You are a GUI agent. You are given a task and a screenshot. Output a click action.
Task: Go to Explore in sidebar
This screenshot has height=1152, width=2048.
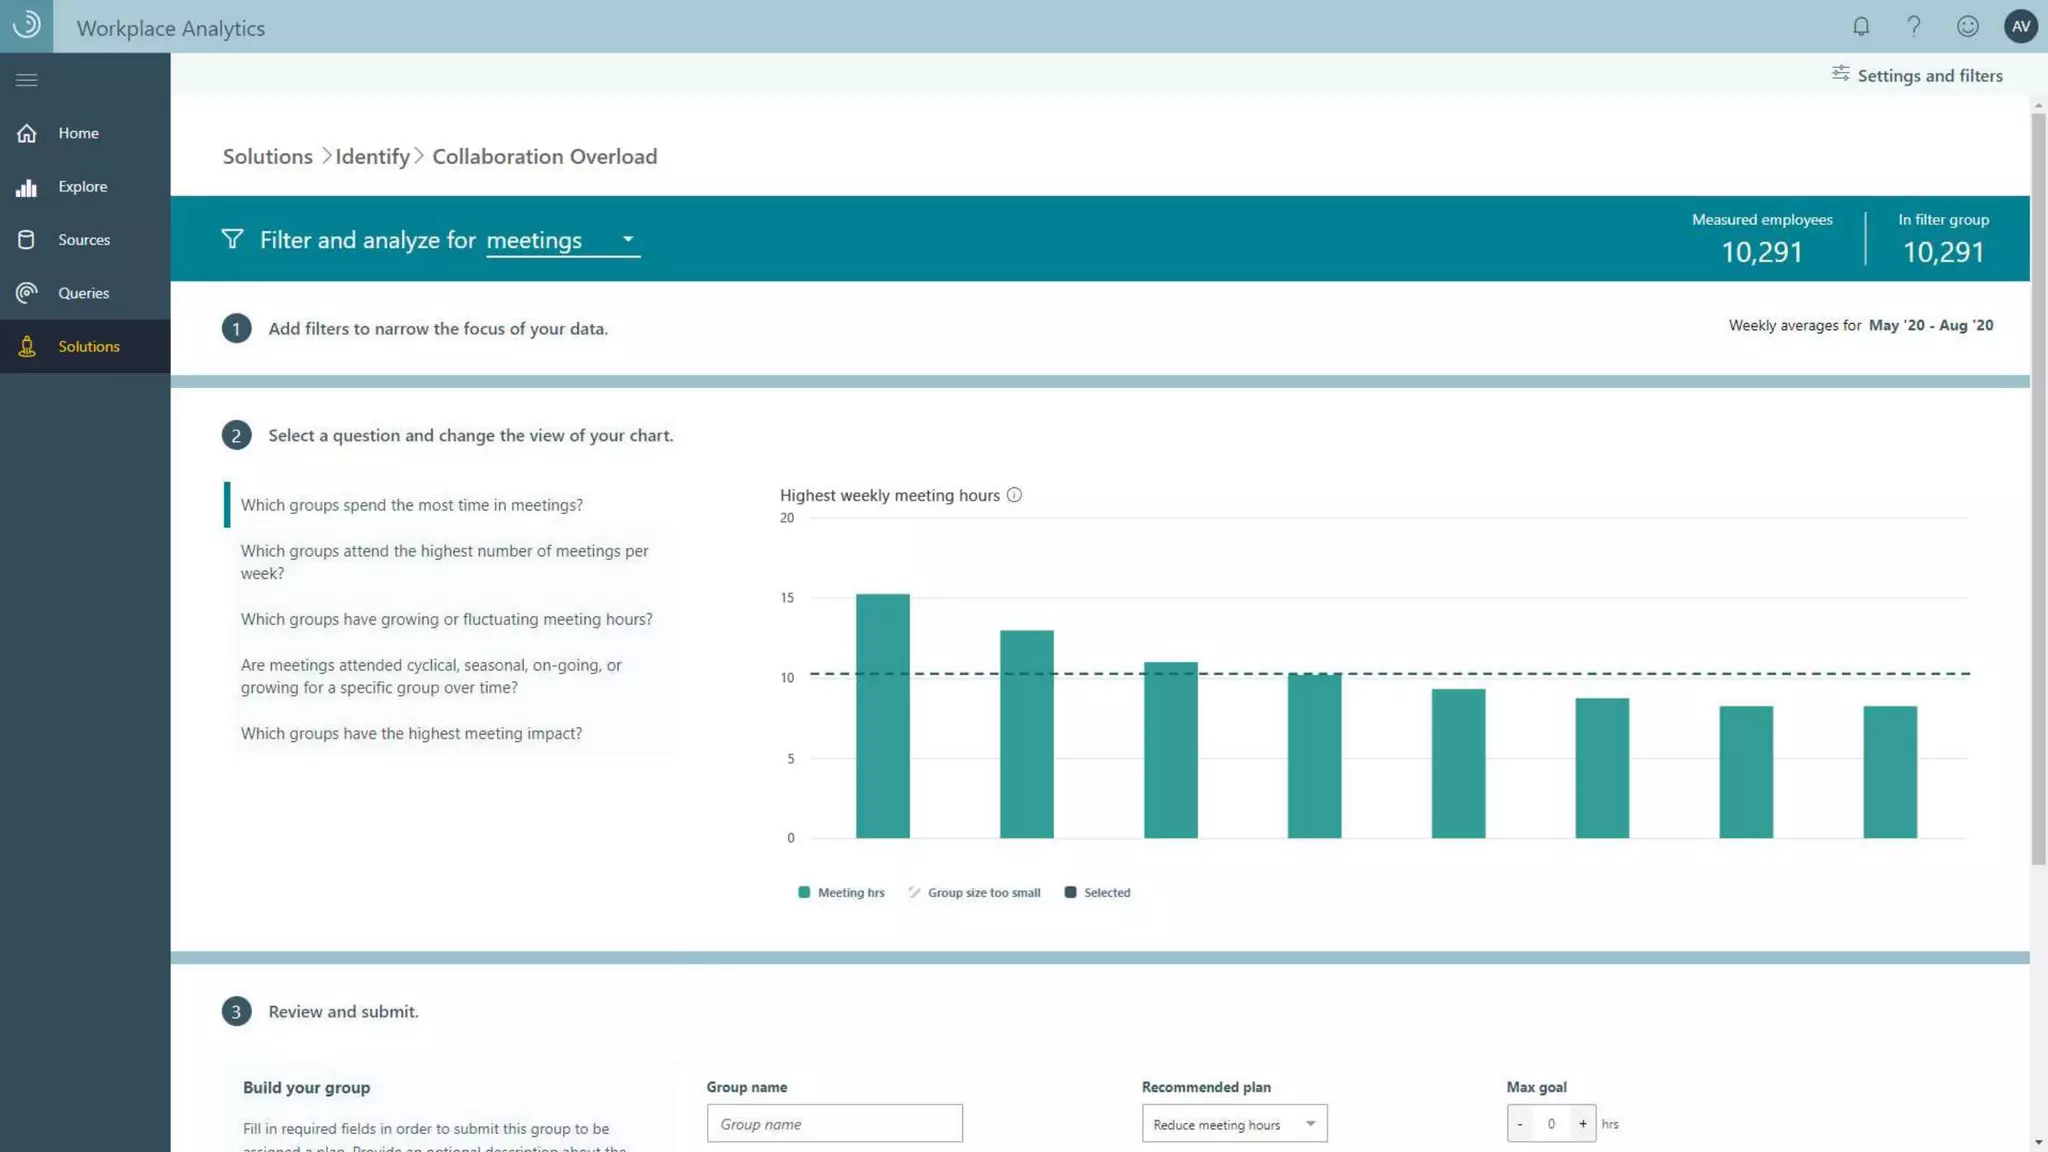(82, 186)
